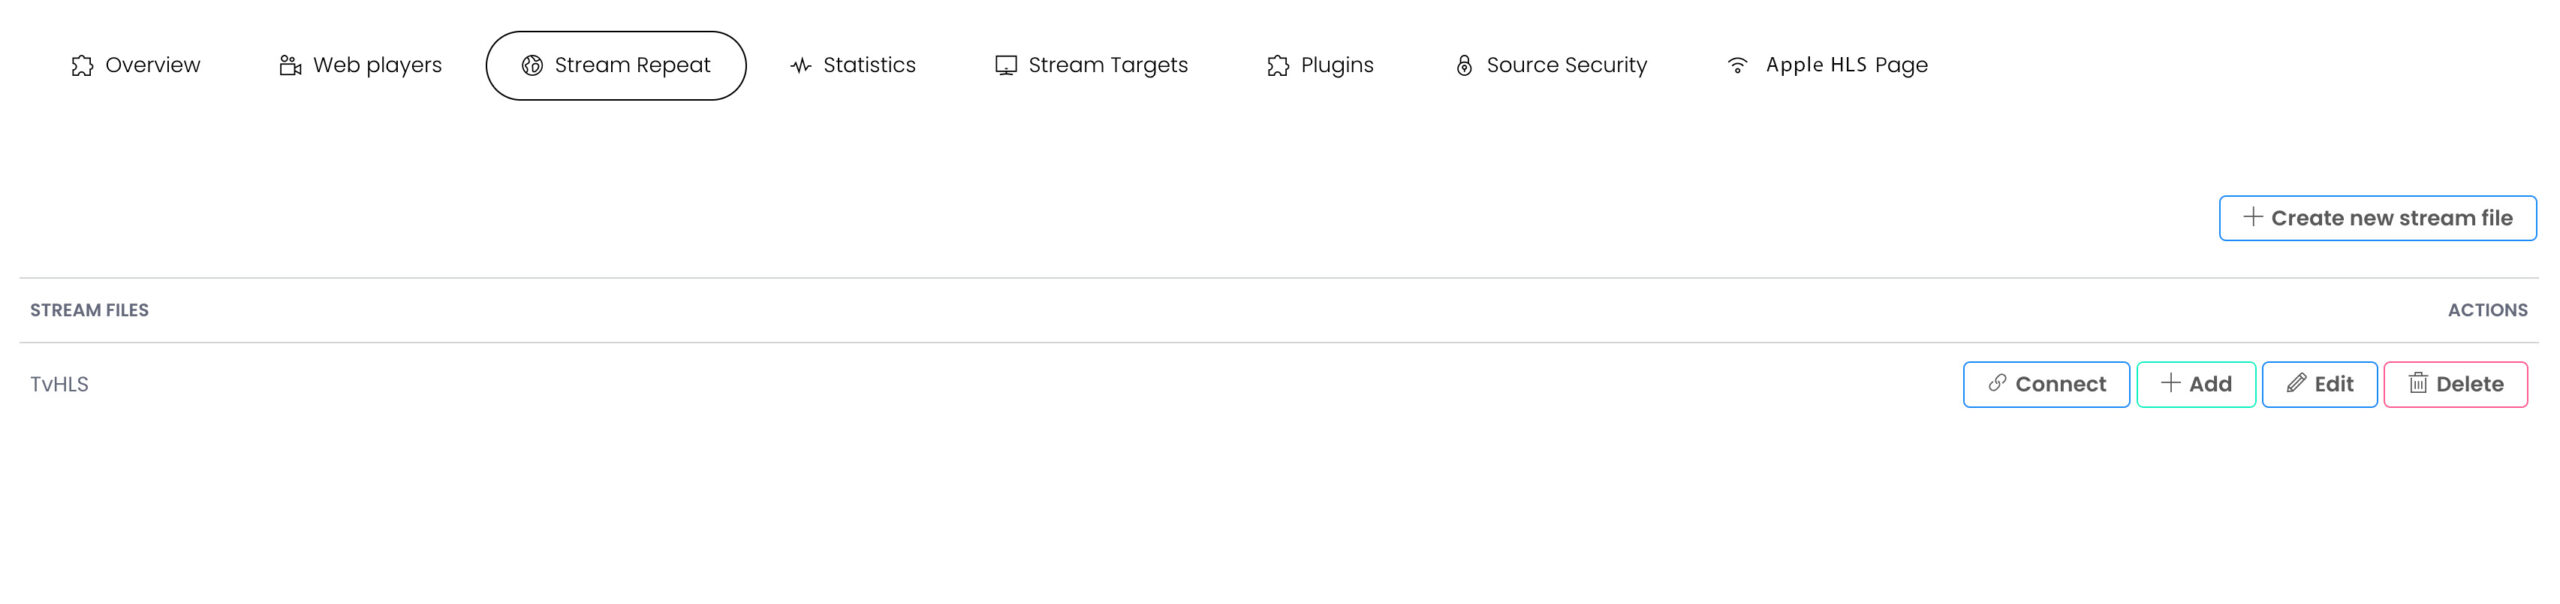Click the Overview puzzle-piece icon
This screenshot has height=604, width=2560.
(x=82, y=66)
